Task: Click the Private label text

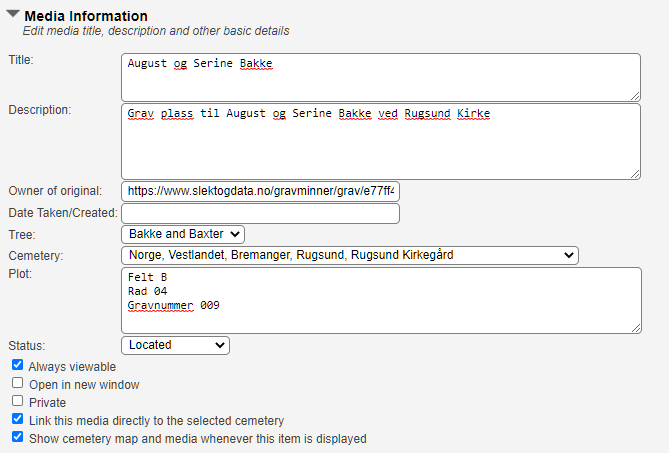Action: tap(48, 403)
